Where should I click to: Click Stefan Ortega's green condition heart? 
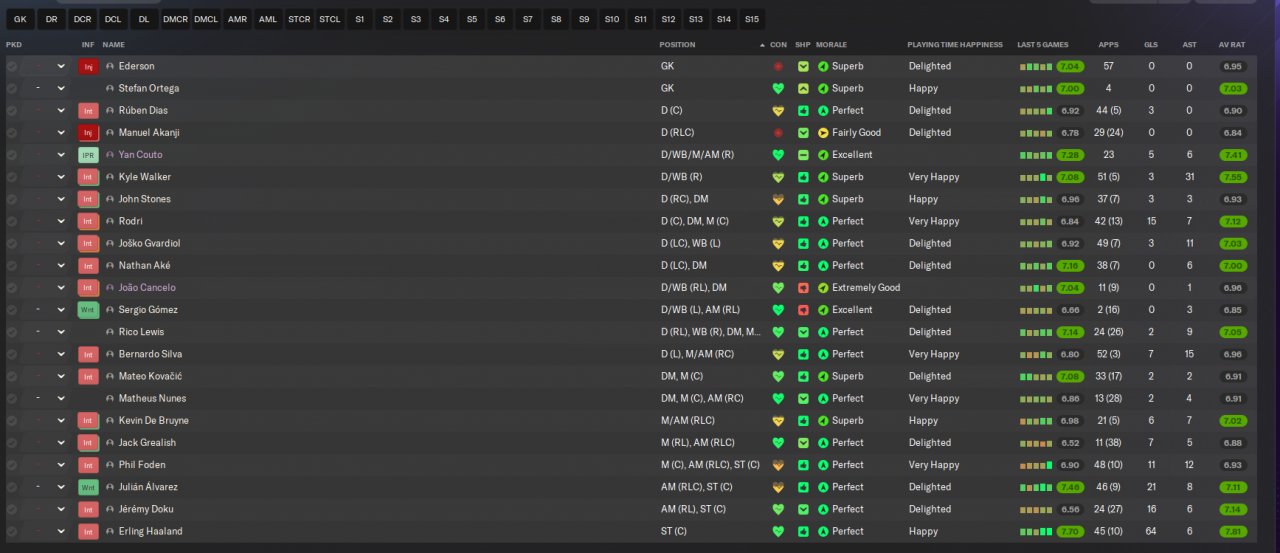click(x=778, y=88)
